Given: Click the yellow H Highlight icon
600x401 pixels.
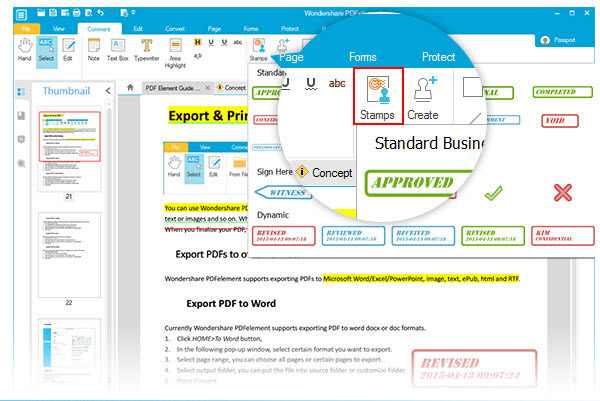Looking at the screenshot, I should click(197, 42).
